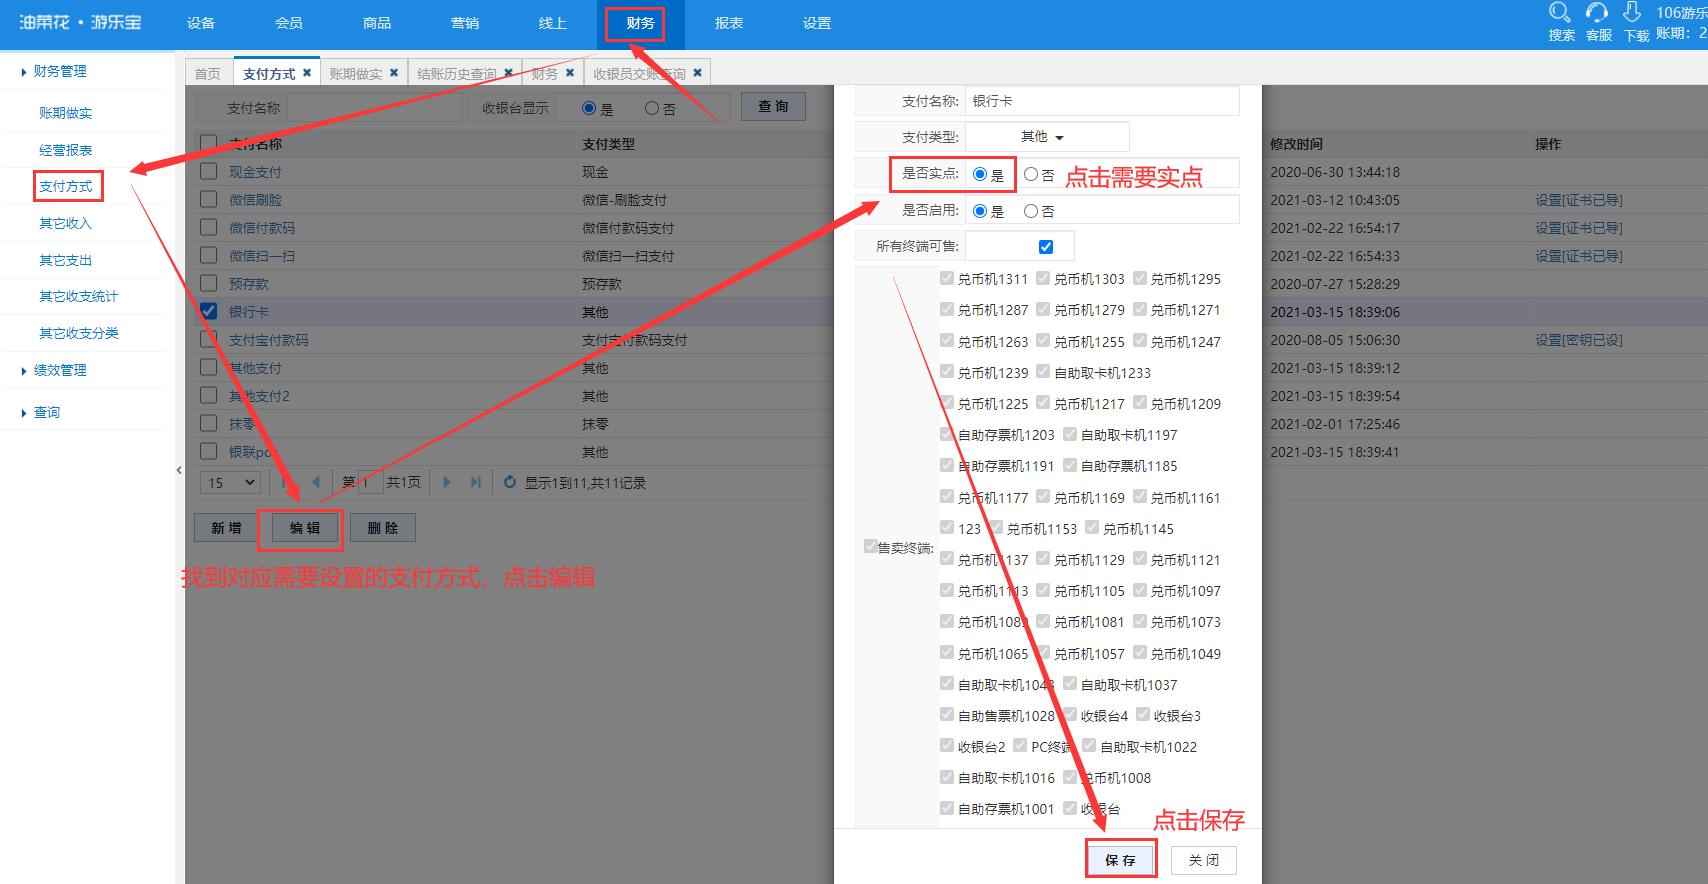Toggle the 所有终端可售 checkbox
This screenshot has height=884, width=1708.
[1046, 247]
